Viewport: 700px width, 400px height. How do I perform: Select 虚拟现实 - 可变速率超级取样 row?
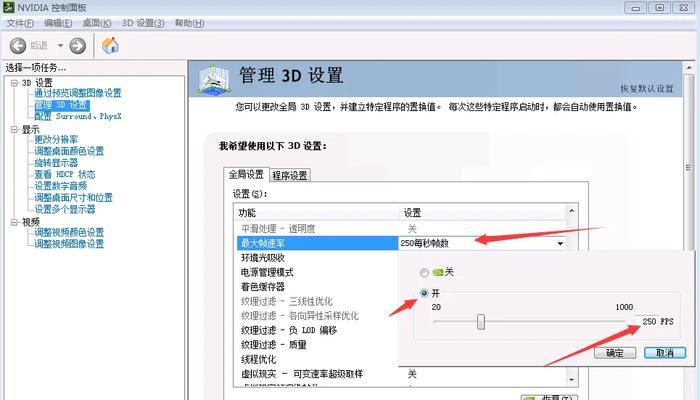(401, 374)
